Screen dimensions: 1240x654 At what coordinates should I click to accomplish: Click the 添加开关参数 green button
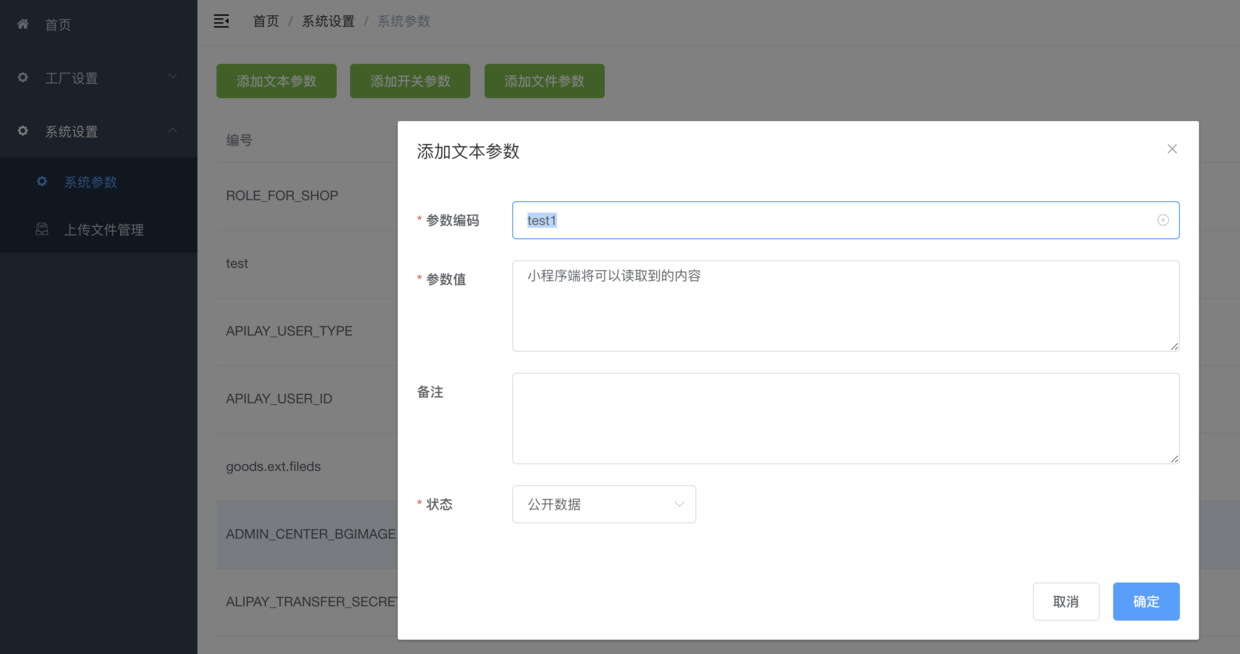coord(410,81)
